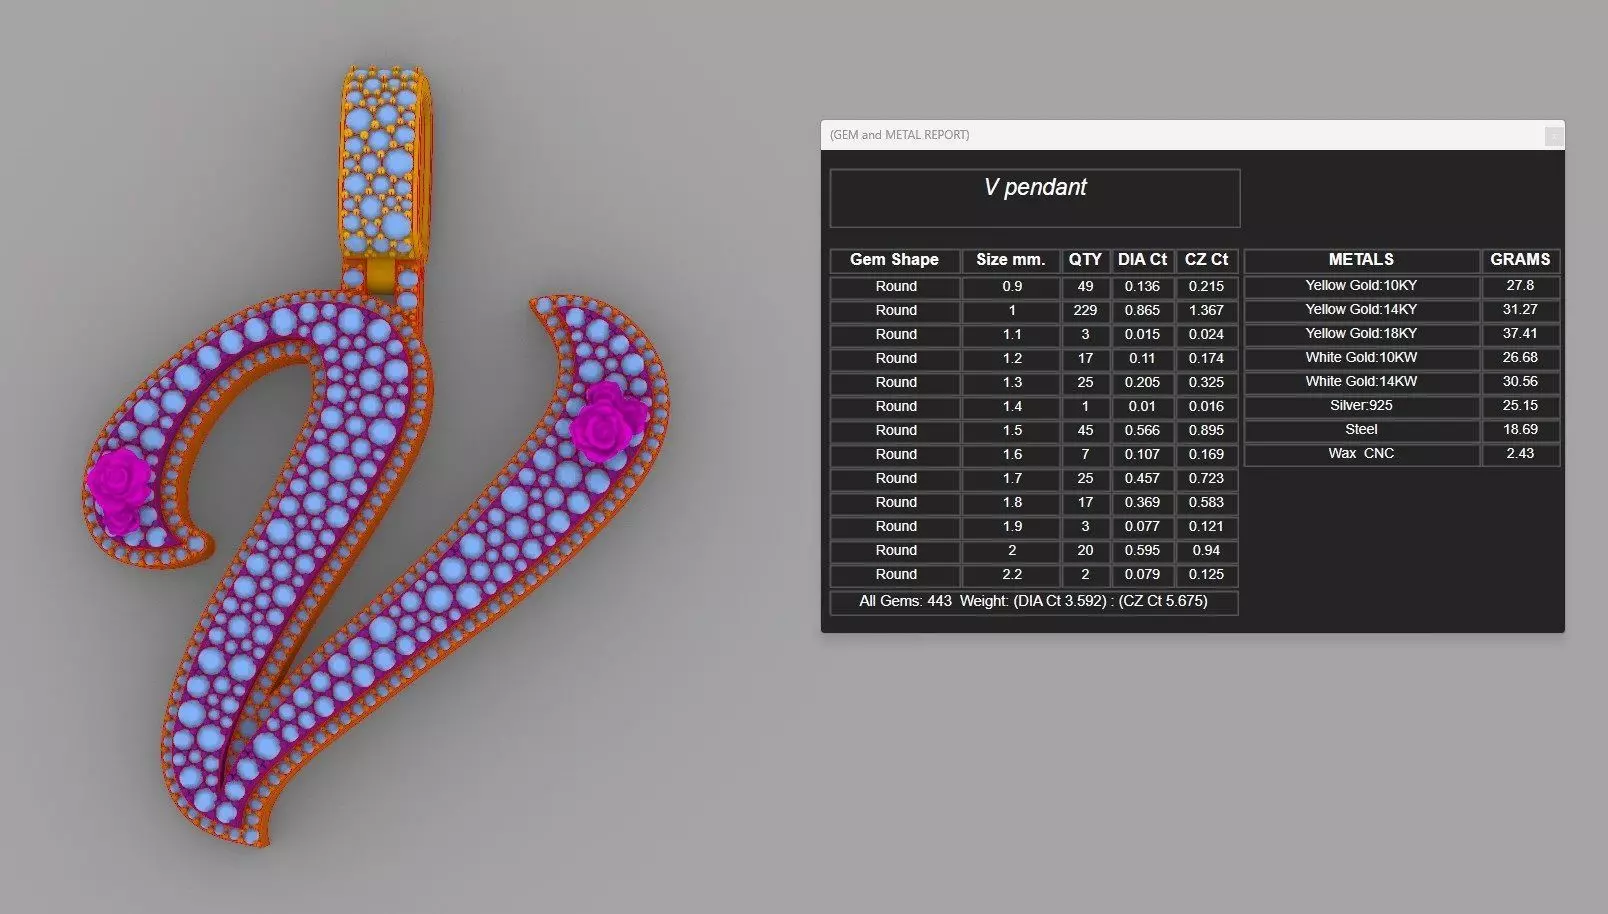Image resolution: width=1608 pixels, height=914 pixels.
Task: Select the 'Yellow Gold:10KY' metal row
Action: [1362, 286]
